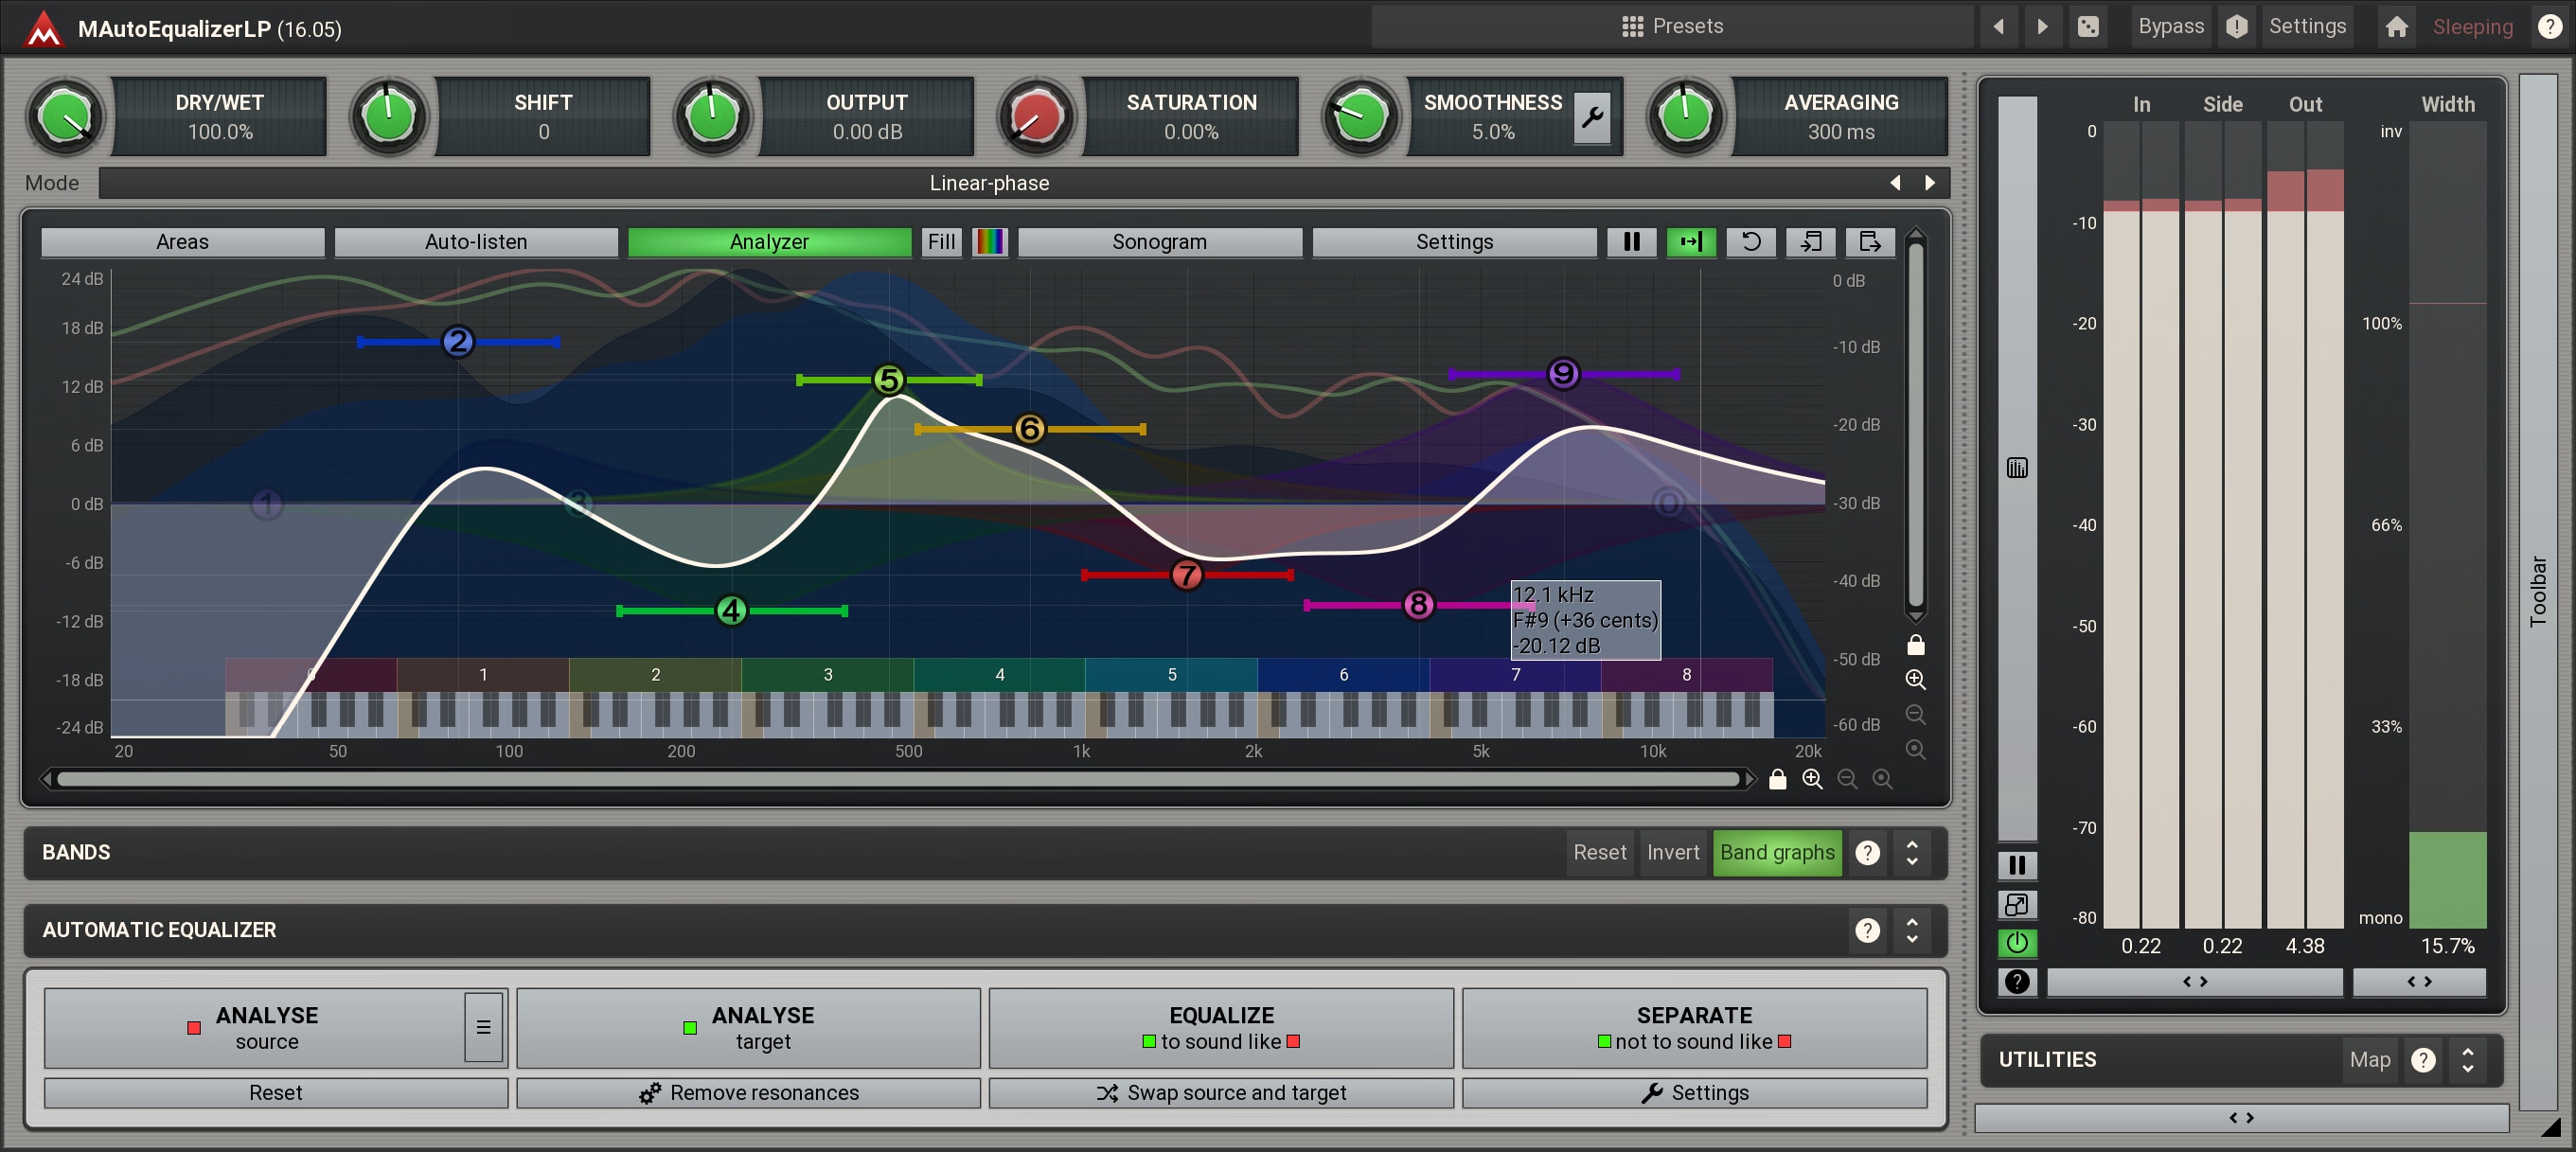Pause the analyzer display
The height and width of the screenshot is (1152, 2576).
(1631, 242)
